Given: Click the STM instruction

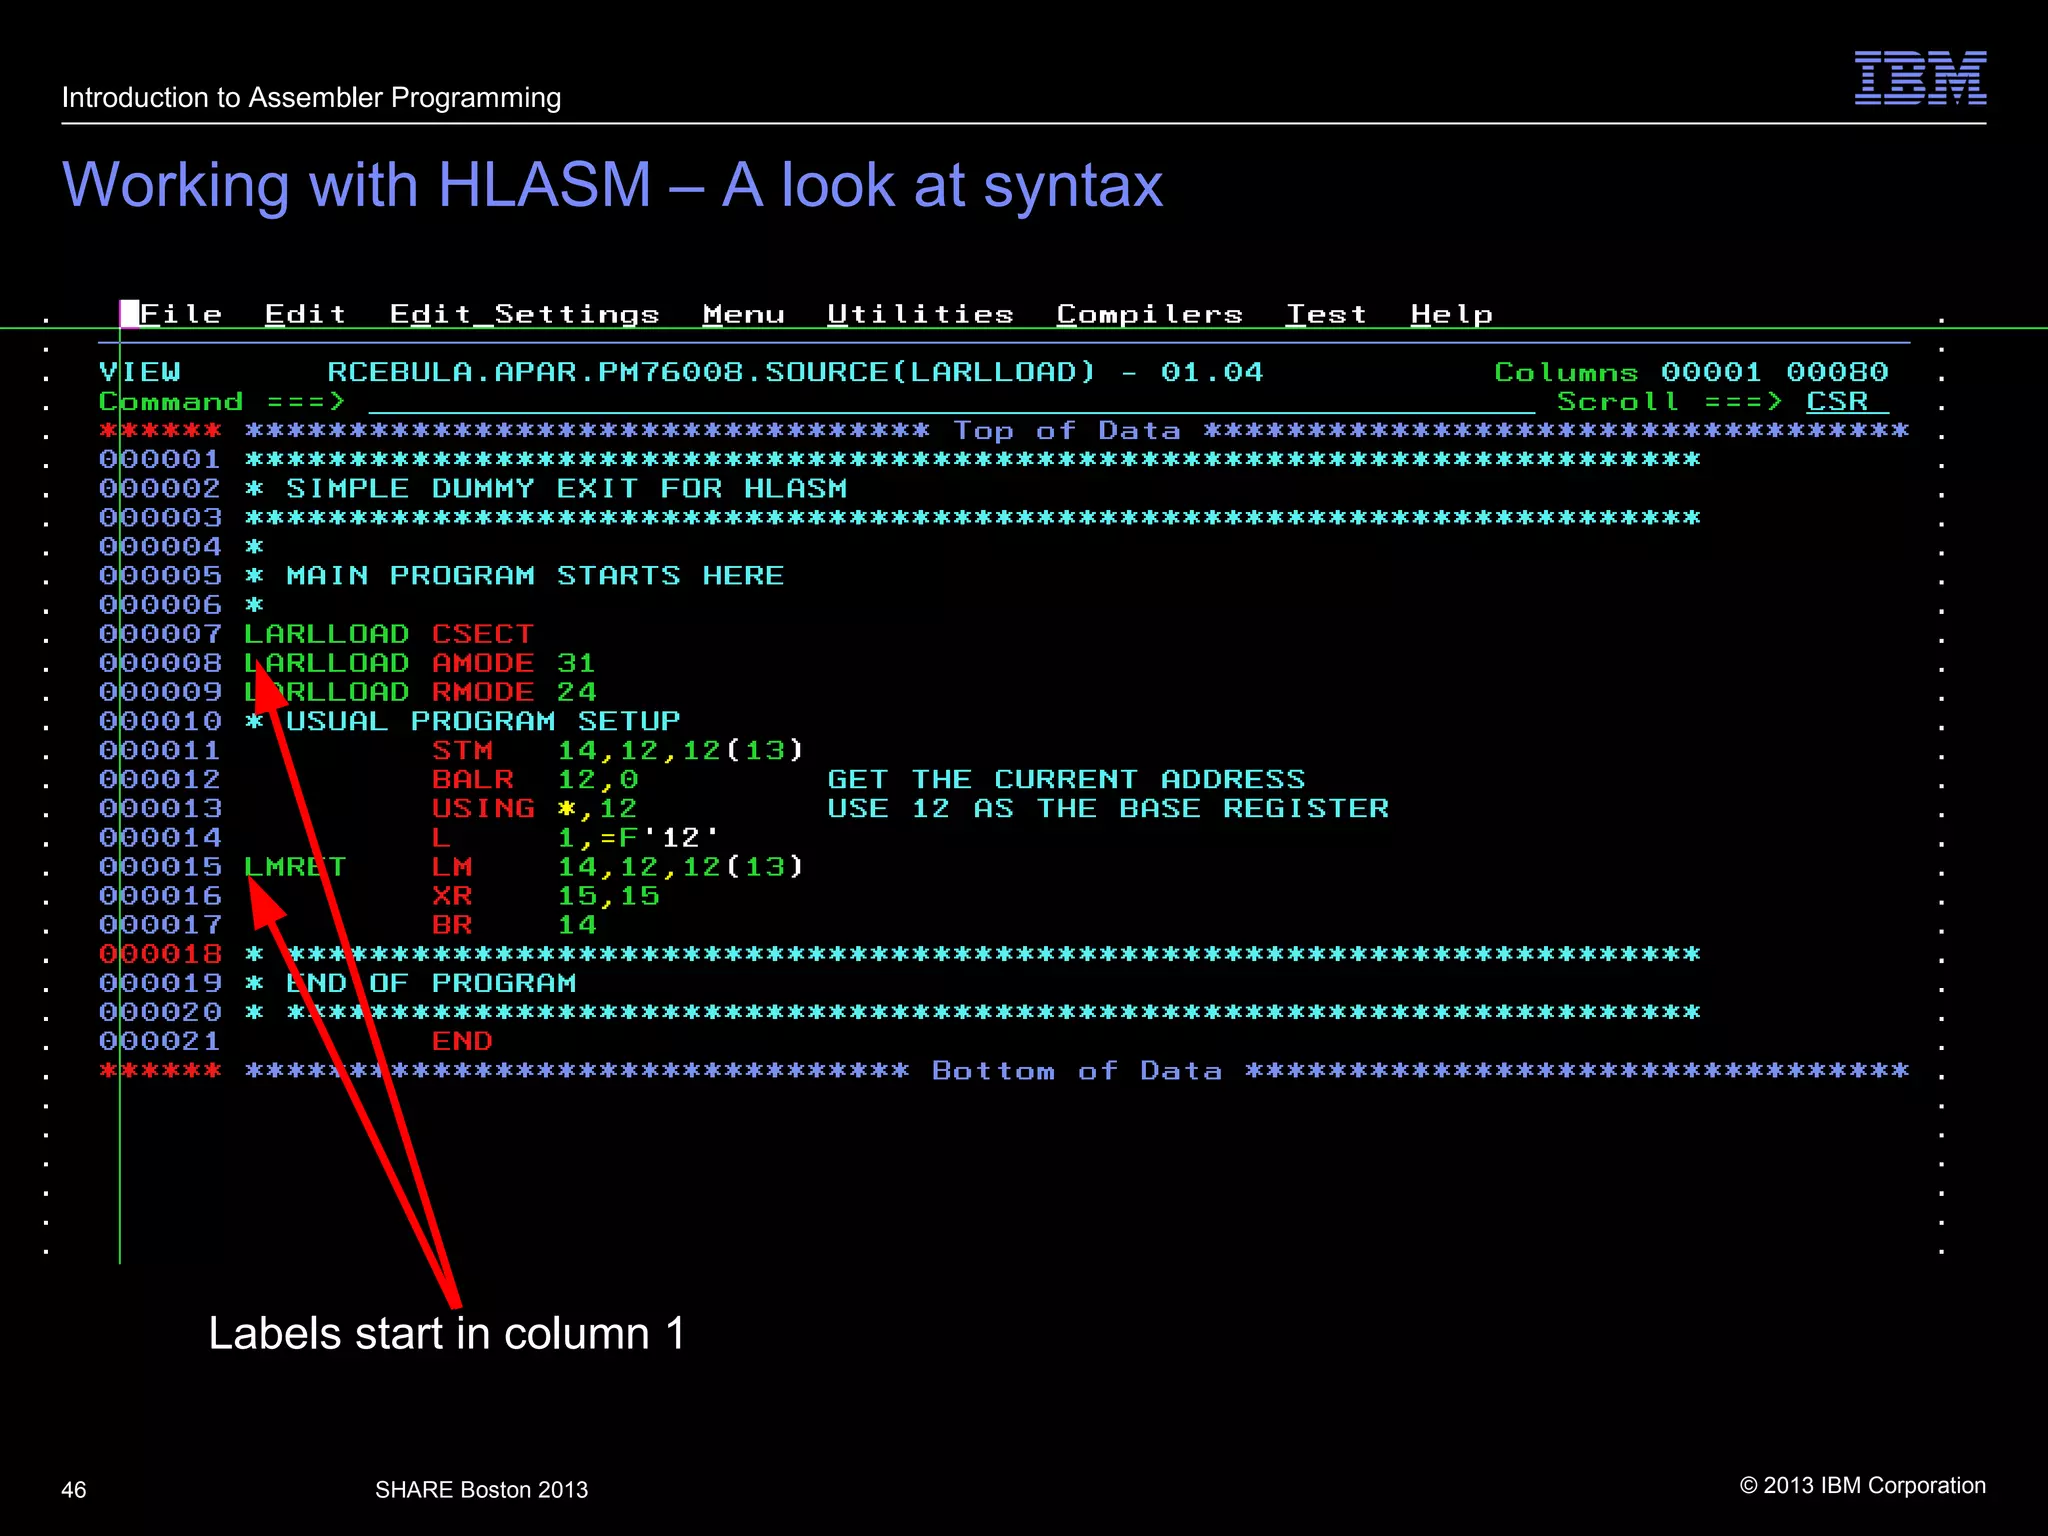Looking at the screenshot, I should click(x=462, y=750).
